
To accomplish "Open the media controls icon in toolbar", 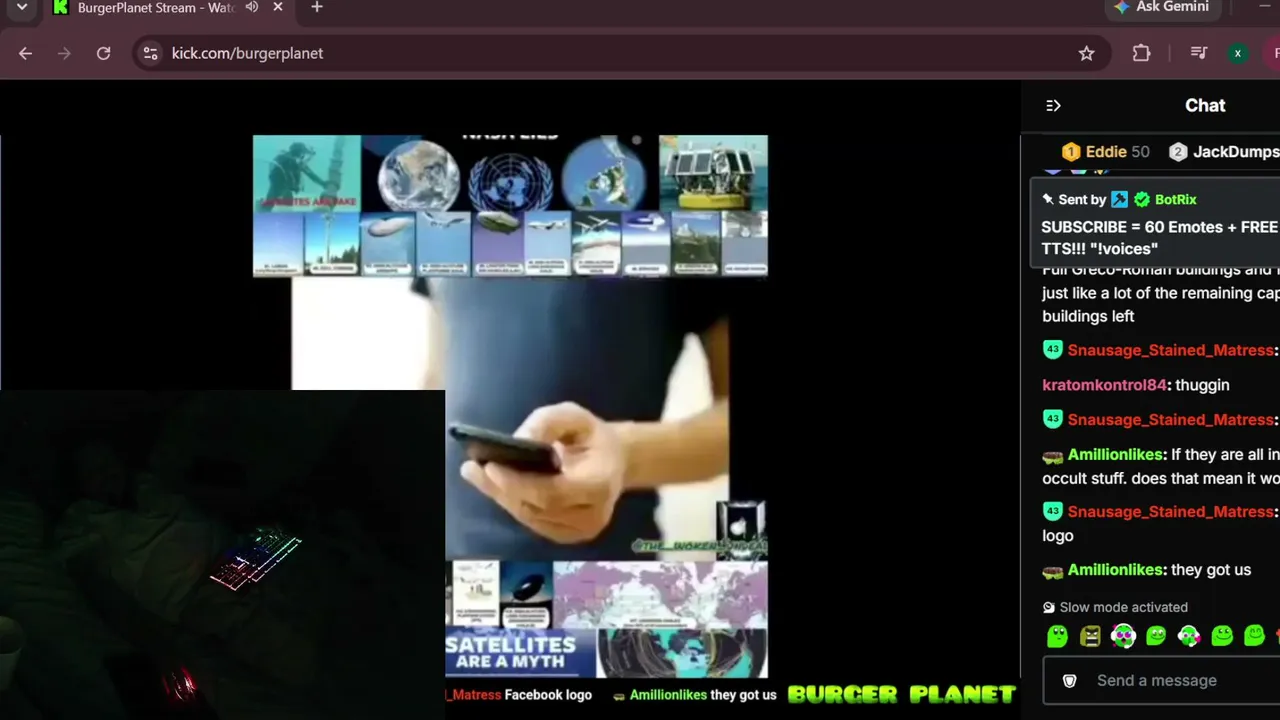I will point(1198,53).
